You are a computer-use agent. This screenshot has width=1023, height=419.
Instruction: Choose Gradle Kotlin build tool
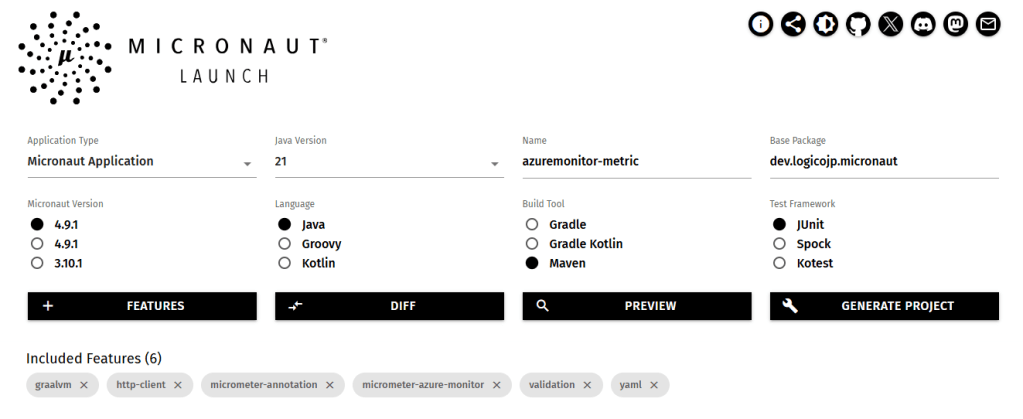(x=532, y=244)
